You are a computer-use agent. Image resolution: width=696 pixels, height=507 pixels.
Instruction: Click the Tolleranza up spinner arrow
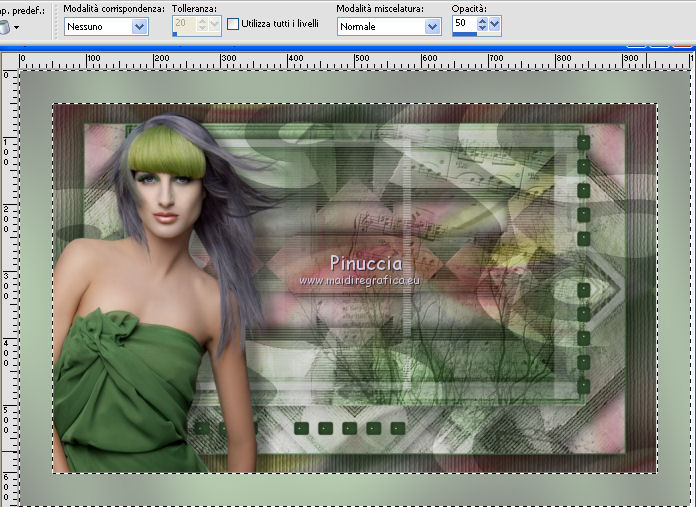coord(202,20)
